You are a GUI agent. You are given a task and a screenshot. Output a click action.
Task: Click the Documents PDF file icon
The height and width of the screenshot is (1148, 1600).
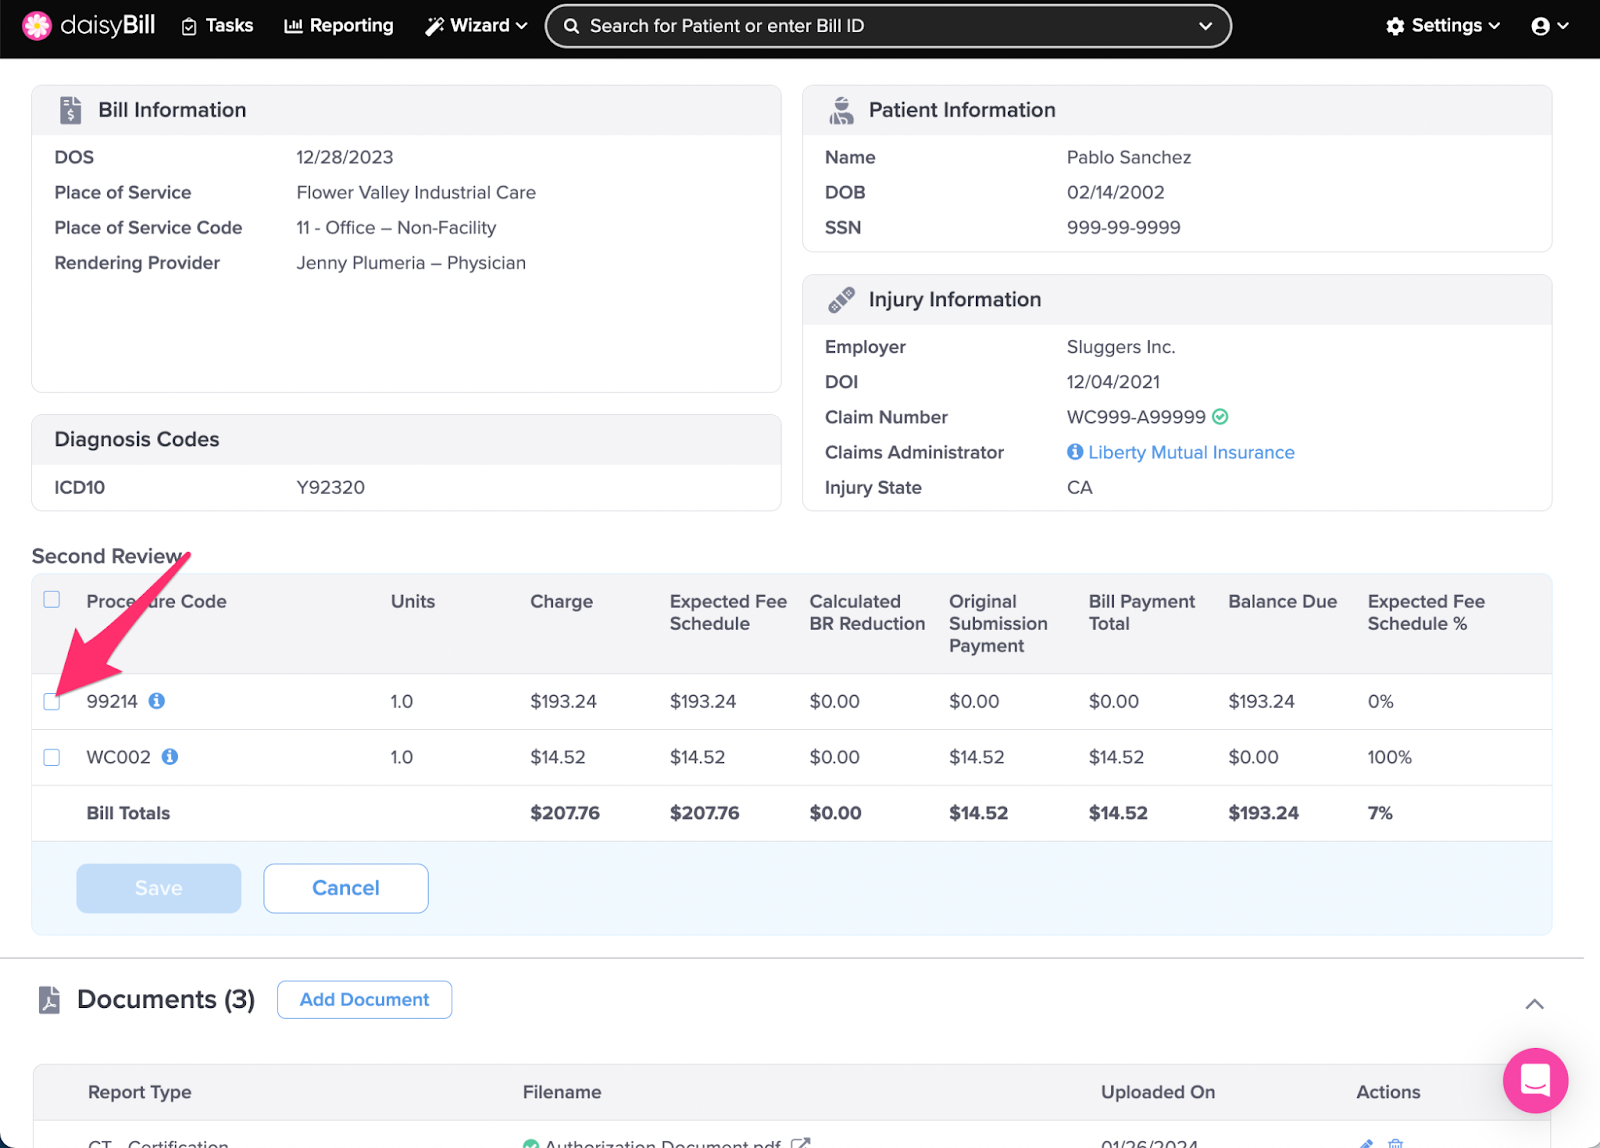click(49, 1000)
